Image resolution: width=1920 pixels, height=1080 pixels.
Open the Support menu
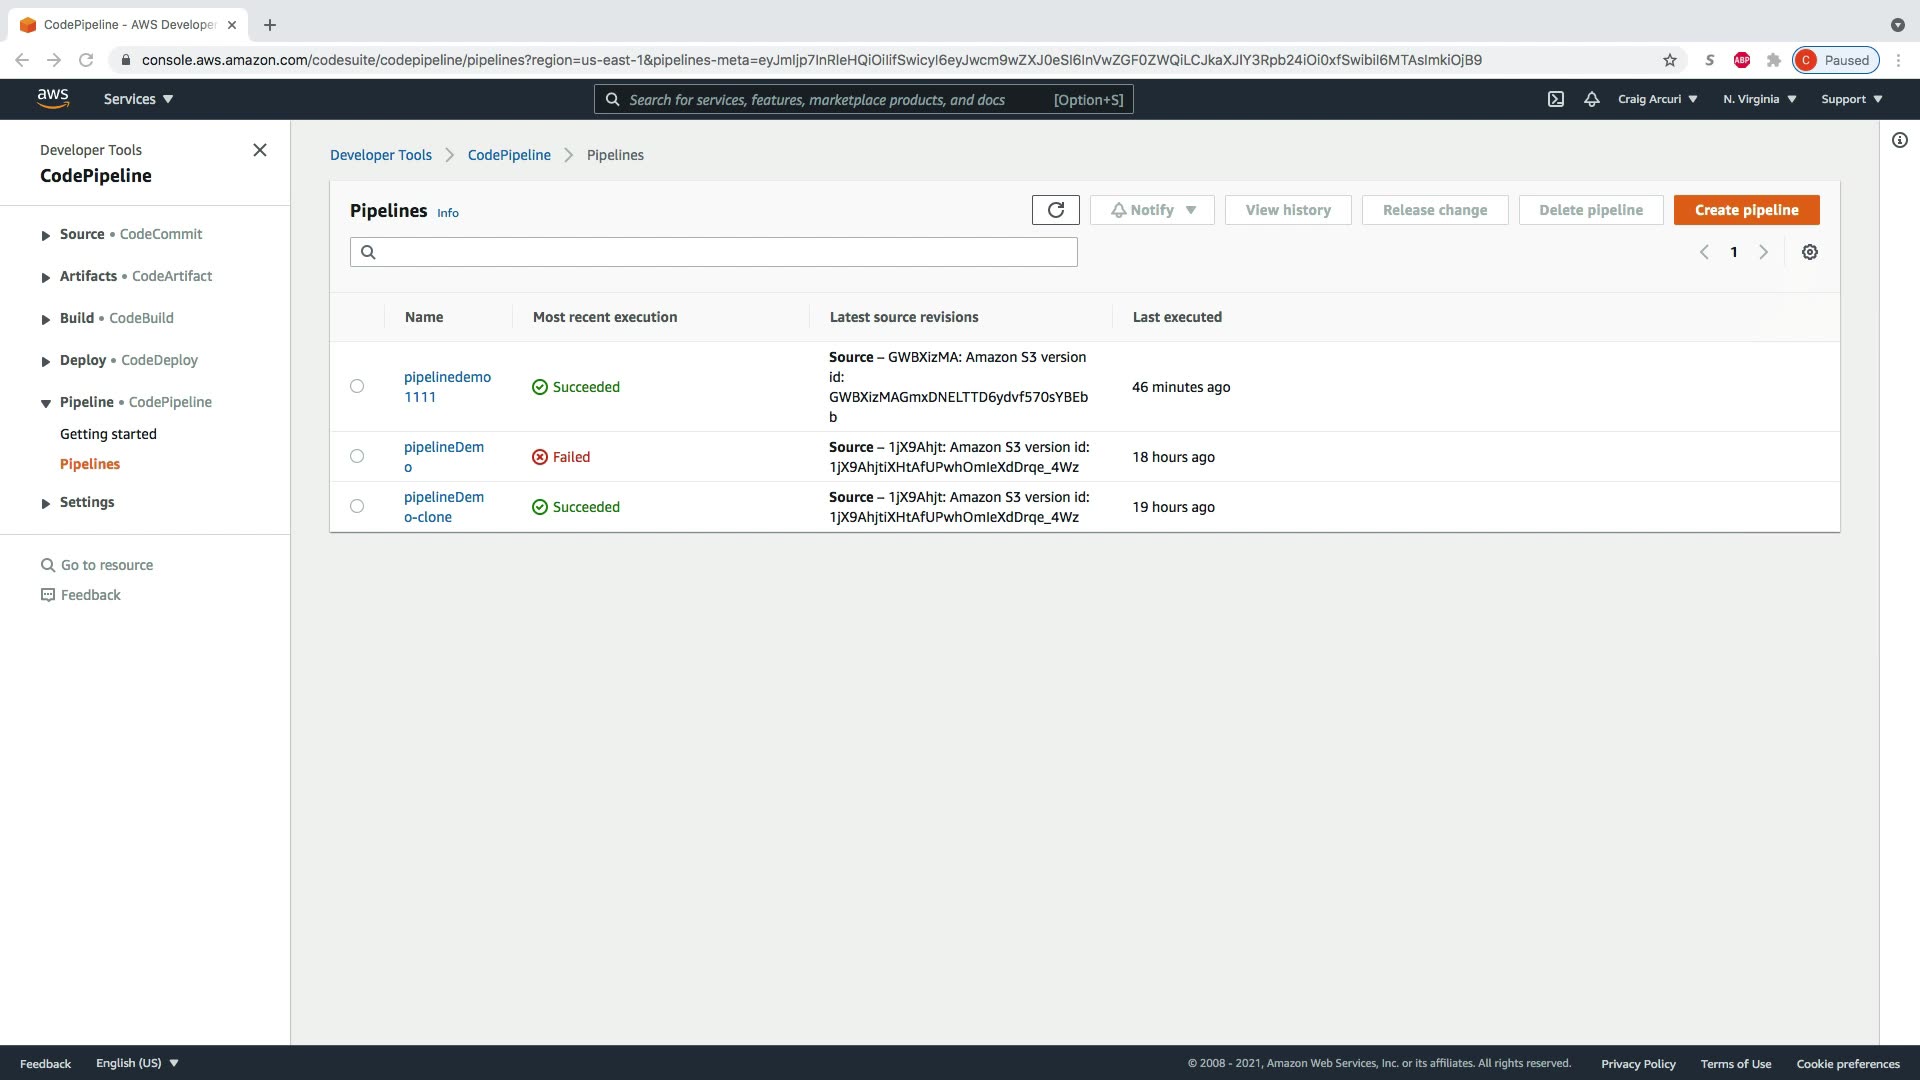(x=1851, y=99)
